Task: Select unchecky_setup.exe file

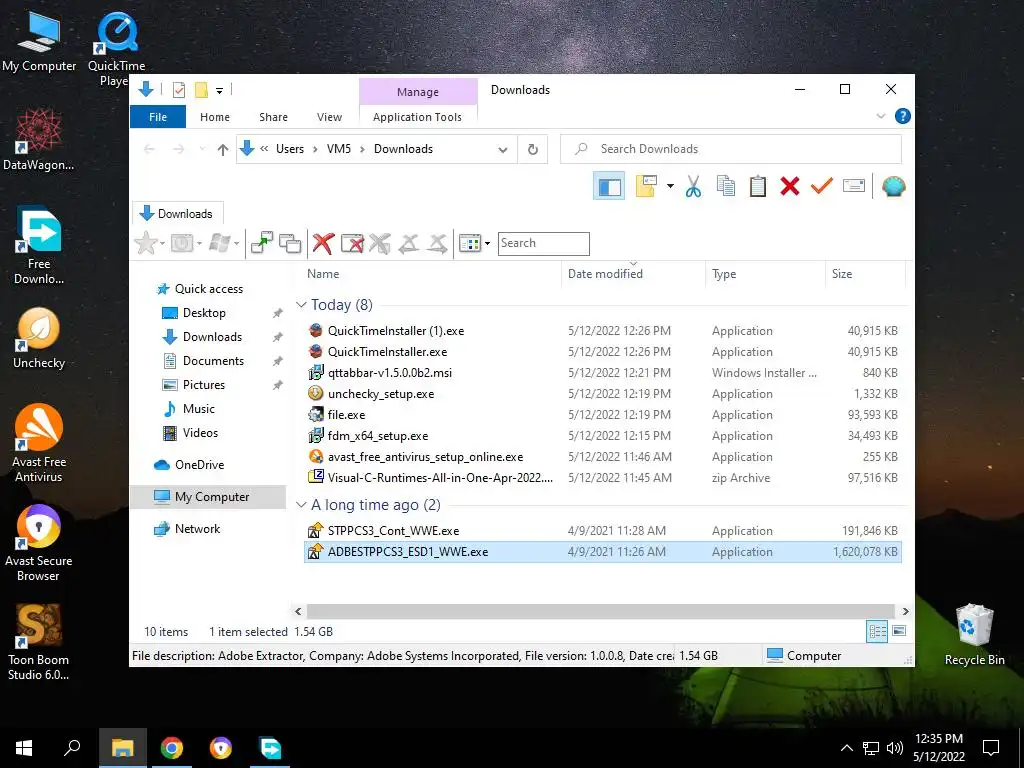Action: coord(602,394)
